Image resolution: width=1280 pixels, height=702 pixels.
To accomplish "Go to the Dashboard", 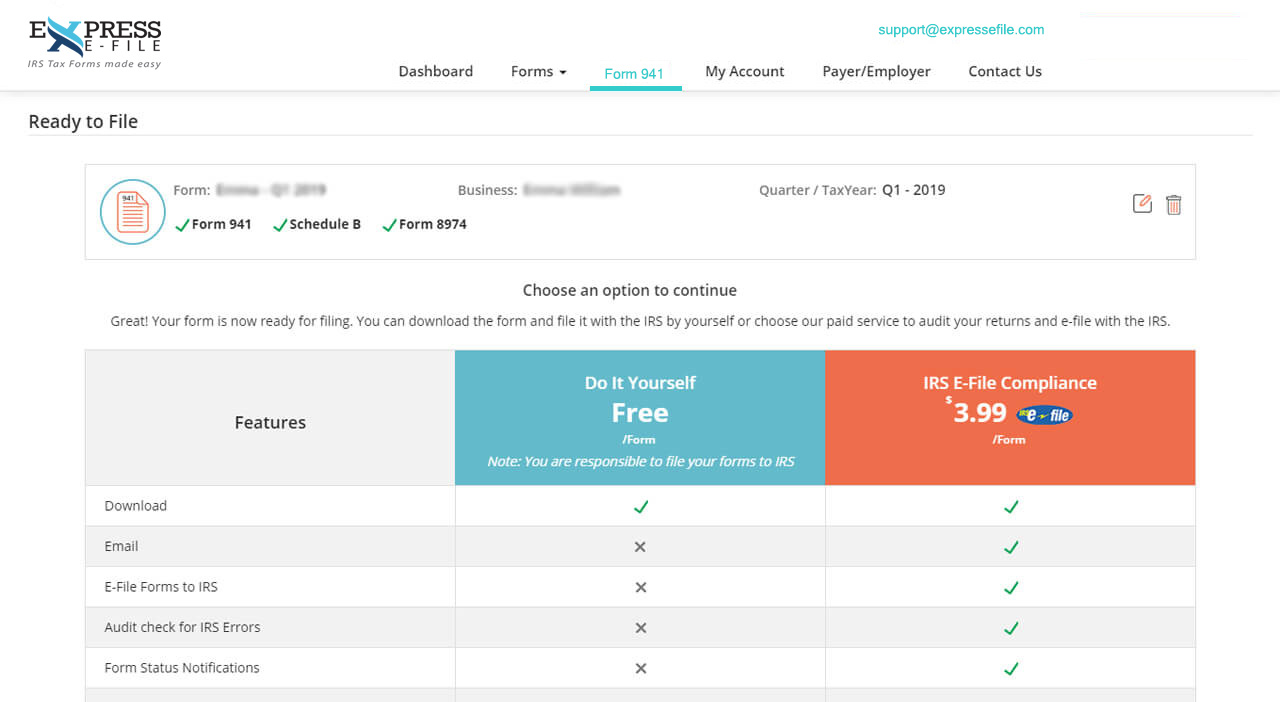I will (x=435, y=71).
